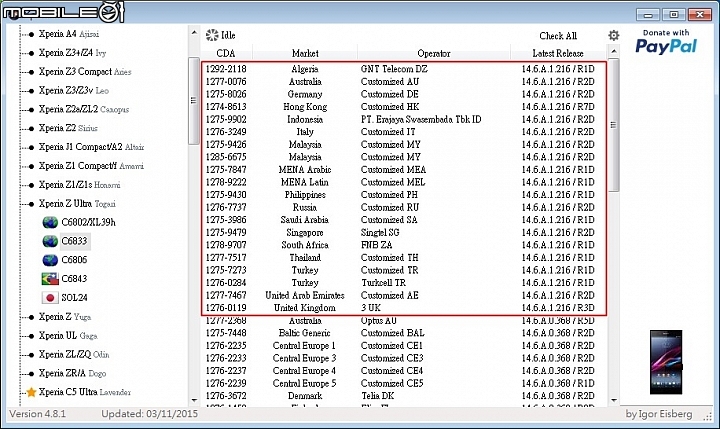Click the firmware list scroll up arrow
The width and height of the screenshot is (720, 429).
click(x=613, y=51)
